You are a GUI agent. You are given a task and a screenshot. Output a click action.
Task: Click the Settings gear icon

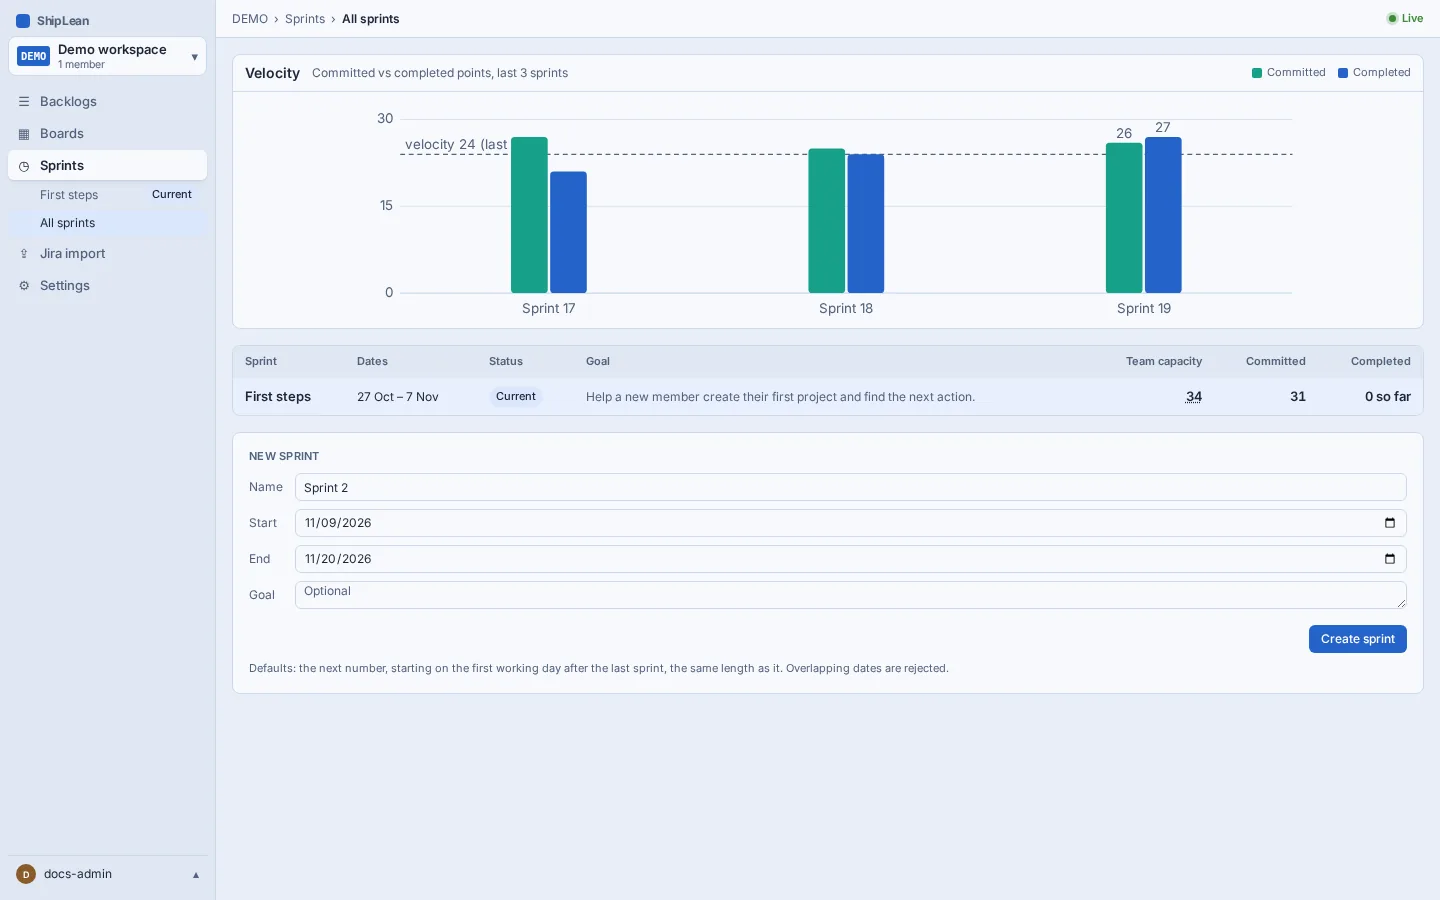pyautogui.click(x=24, y=286)
